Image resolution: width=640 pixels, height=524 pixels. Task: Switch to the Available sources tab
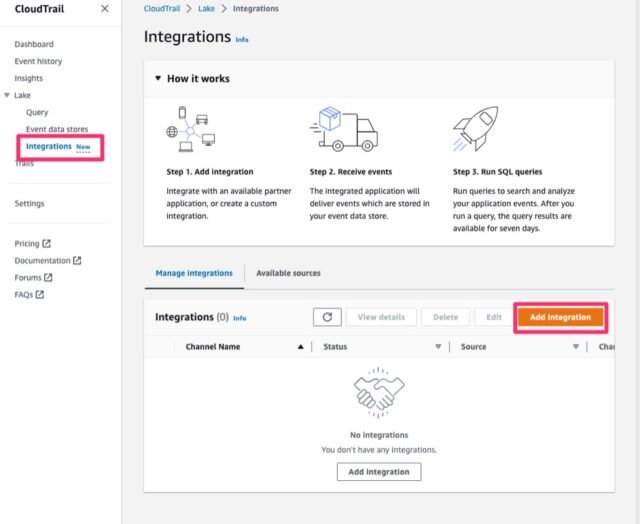[x=288, y=273]
